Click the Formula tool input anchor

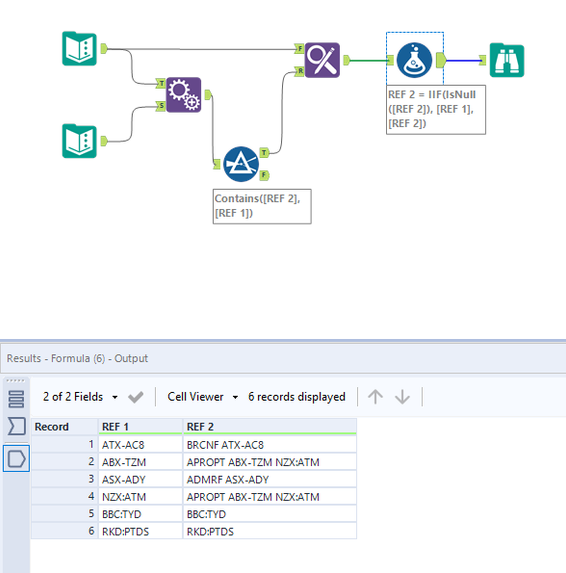(x=391, y=60)
